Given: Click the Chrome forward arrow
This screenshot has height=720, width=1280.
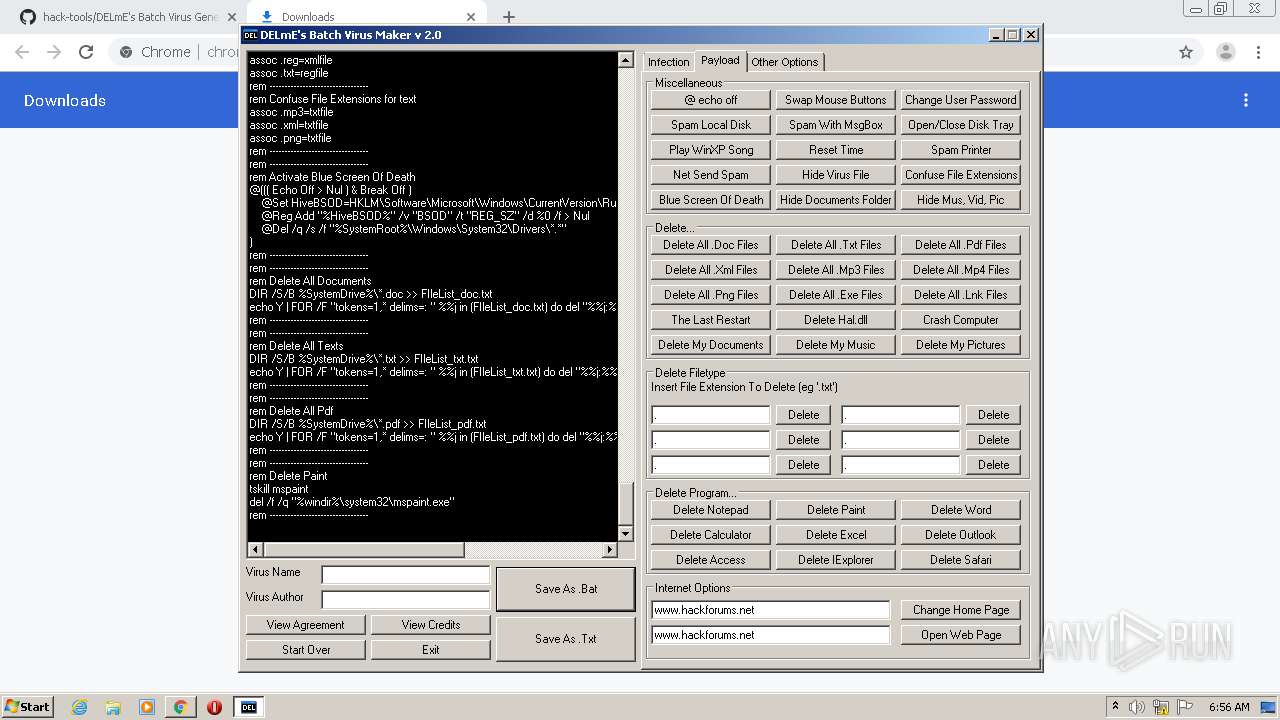Looking at the screenshot, I should pos(54,52).
